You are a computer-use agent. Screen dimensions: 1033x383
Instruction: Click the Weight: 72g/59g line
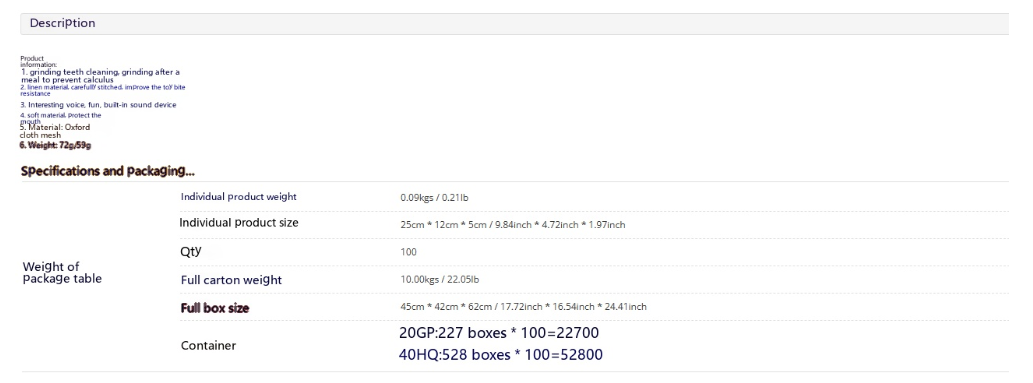point(55,145)
